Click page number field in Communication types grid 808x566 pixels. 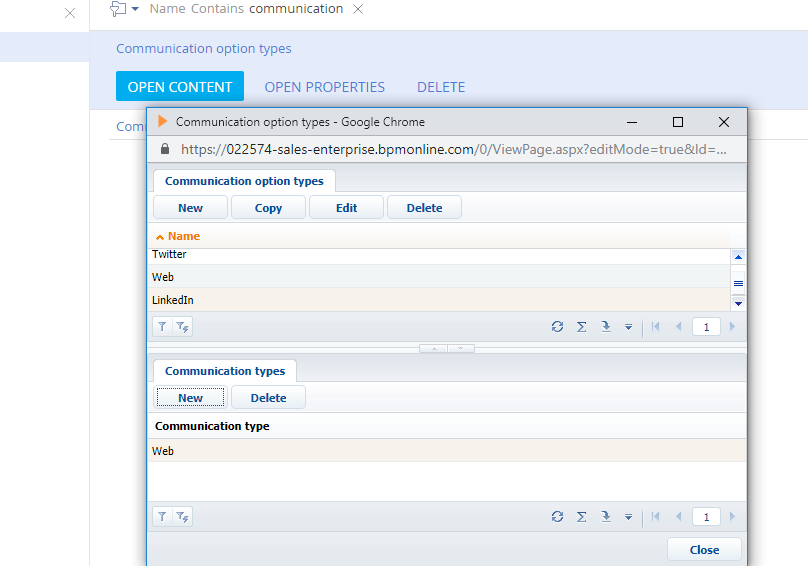point(706,517)
